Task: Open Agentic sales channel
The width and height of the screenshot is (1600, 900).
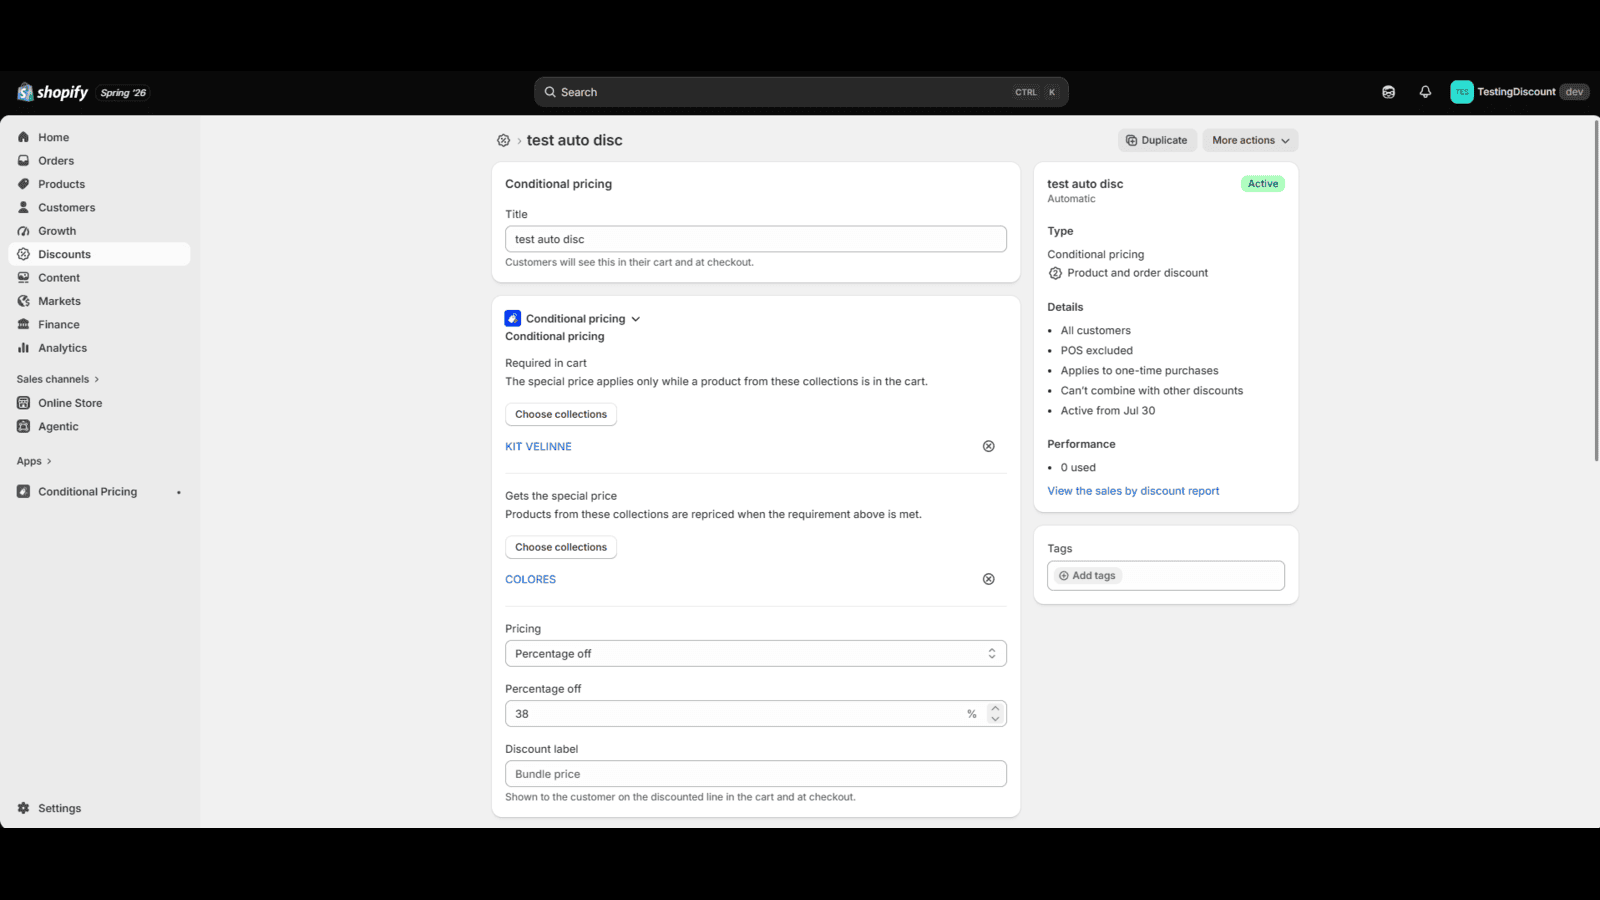Action: (x=99, y=426)
